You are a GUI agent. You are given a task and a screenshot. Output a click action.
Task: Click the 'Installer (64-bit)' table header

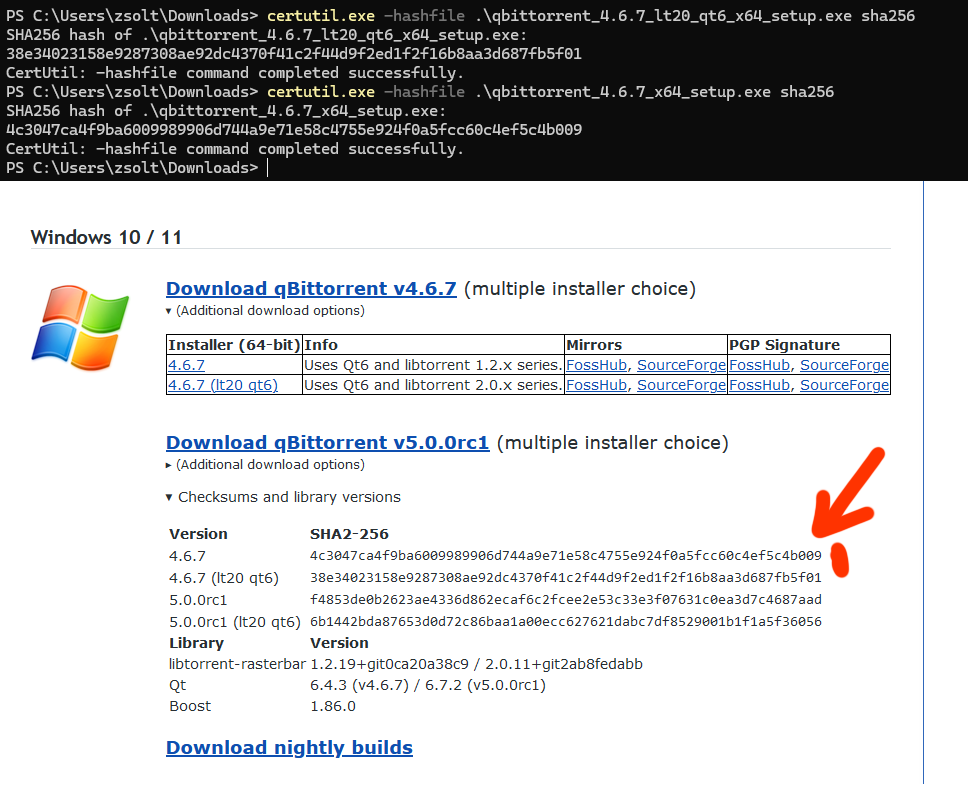tap(234, 345)
